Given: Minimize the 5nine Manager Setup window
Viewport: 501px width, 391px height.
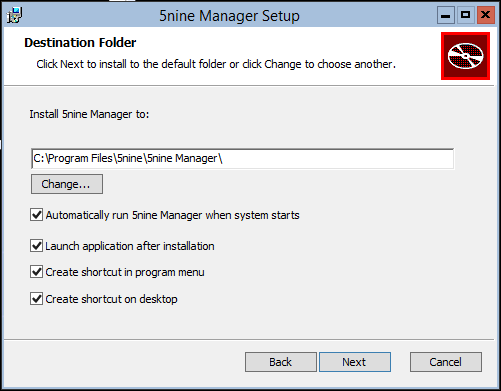Looking at the screenshot, I should (446, 15).
